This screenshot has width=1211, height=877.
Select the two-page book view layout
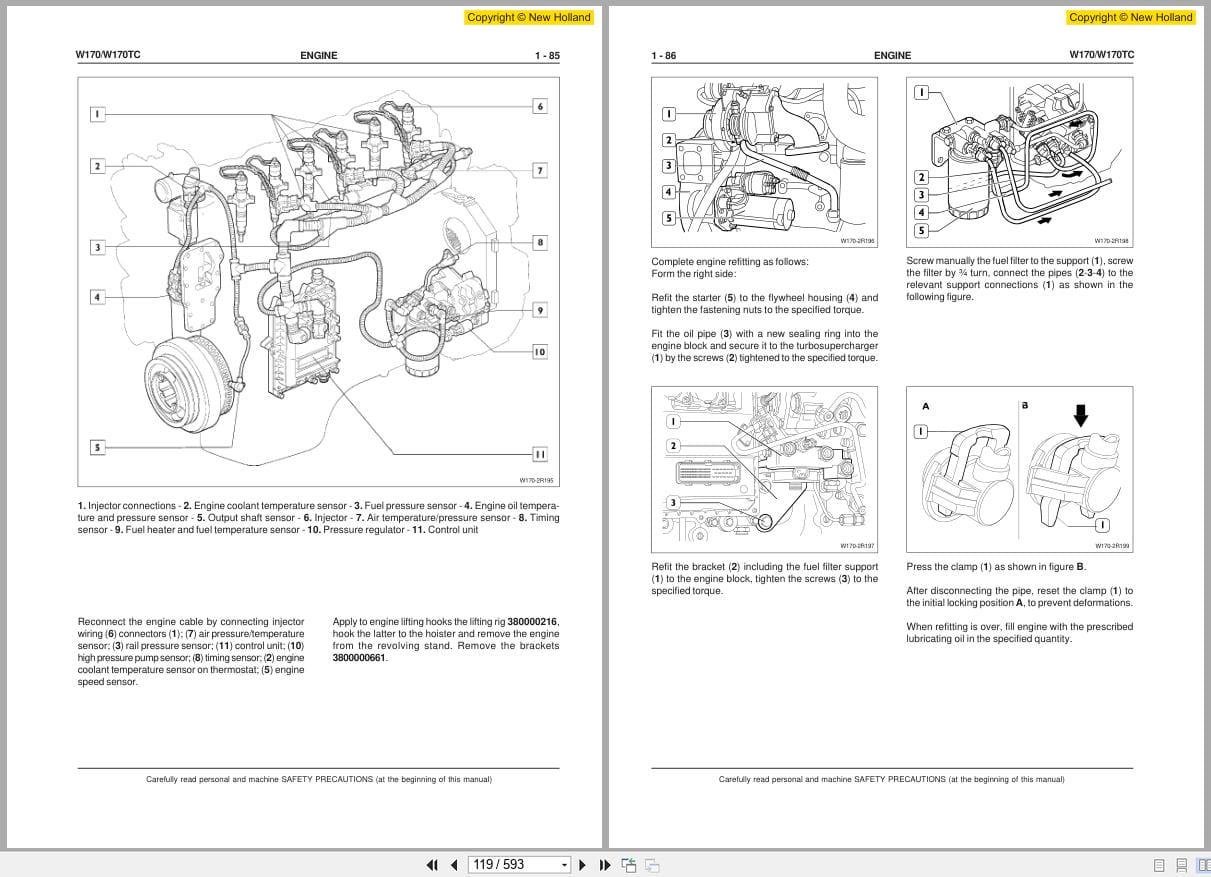[1206, 864]
